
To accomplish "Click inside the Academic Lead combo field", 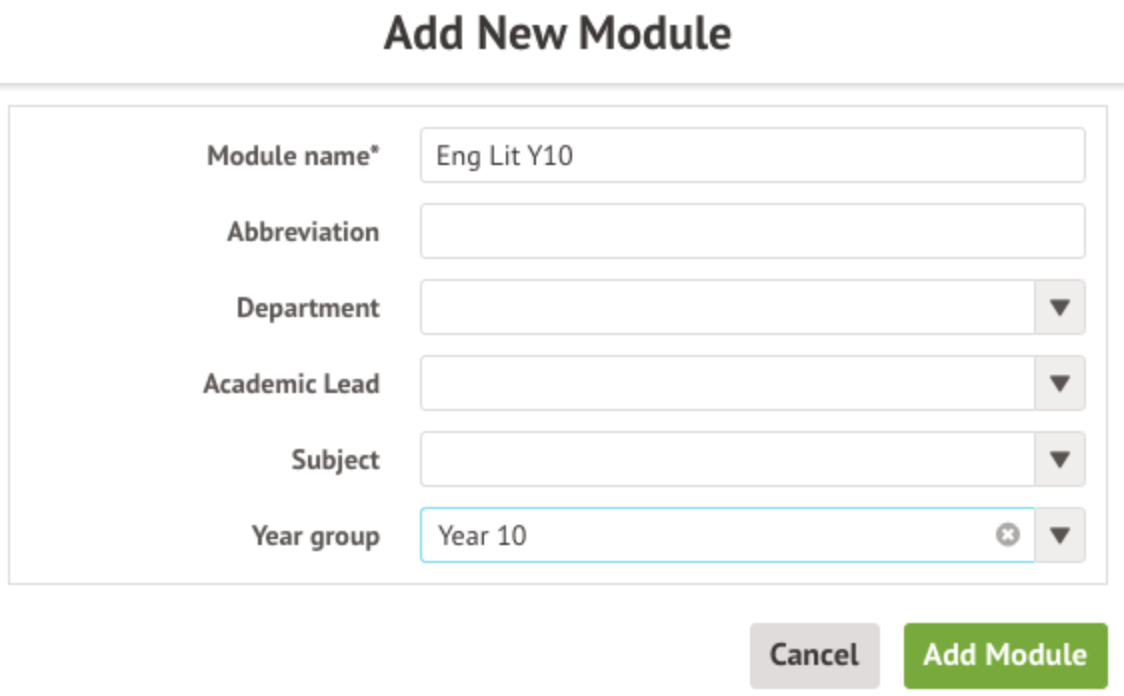I will point(727,384).
